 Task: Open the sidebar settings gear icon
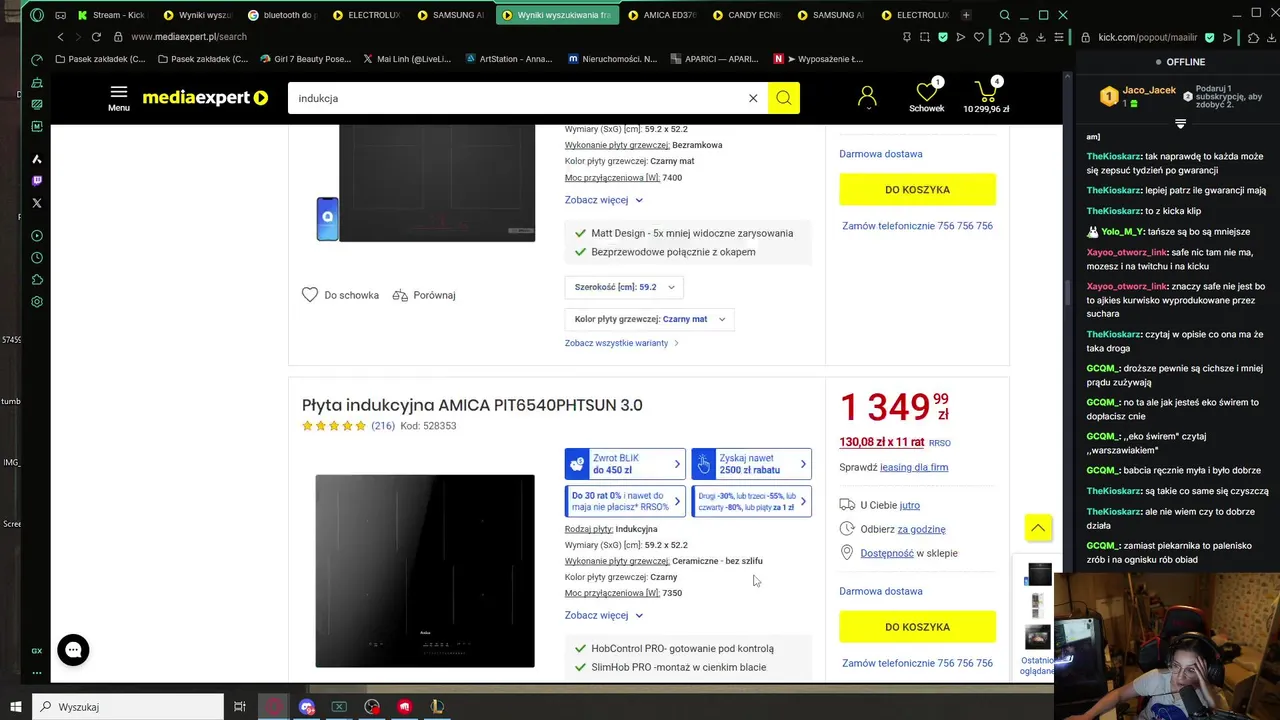pyautogui.click(x=37, y=302)
